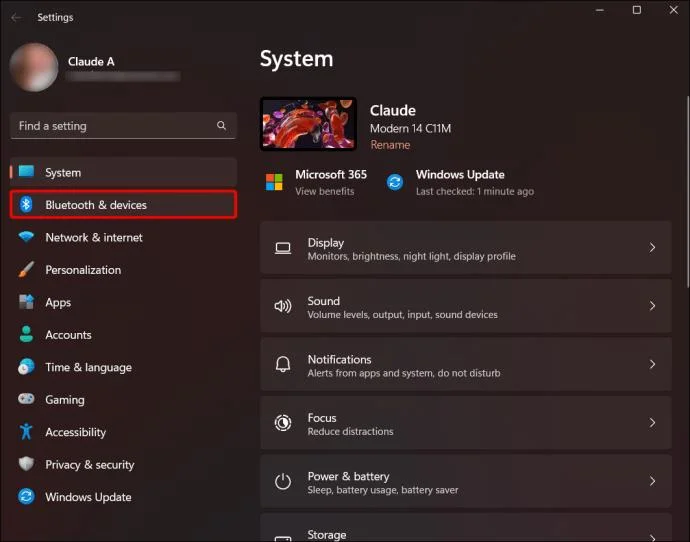Click the Sound speaker icon
The image size is (690, 542).
coord(283,306)
